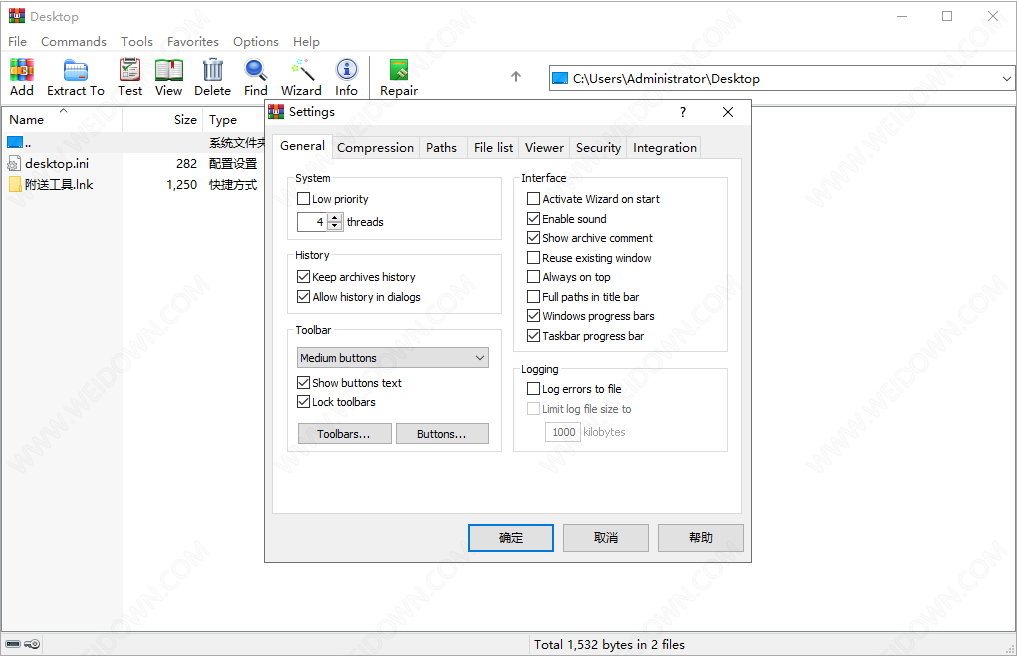
Task: Enable Low priority checkbox
Action: (303, 199)
